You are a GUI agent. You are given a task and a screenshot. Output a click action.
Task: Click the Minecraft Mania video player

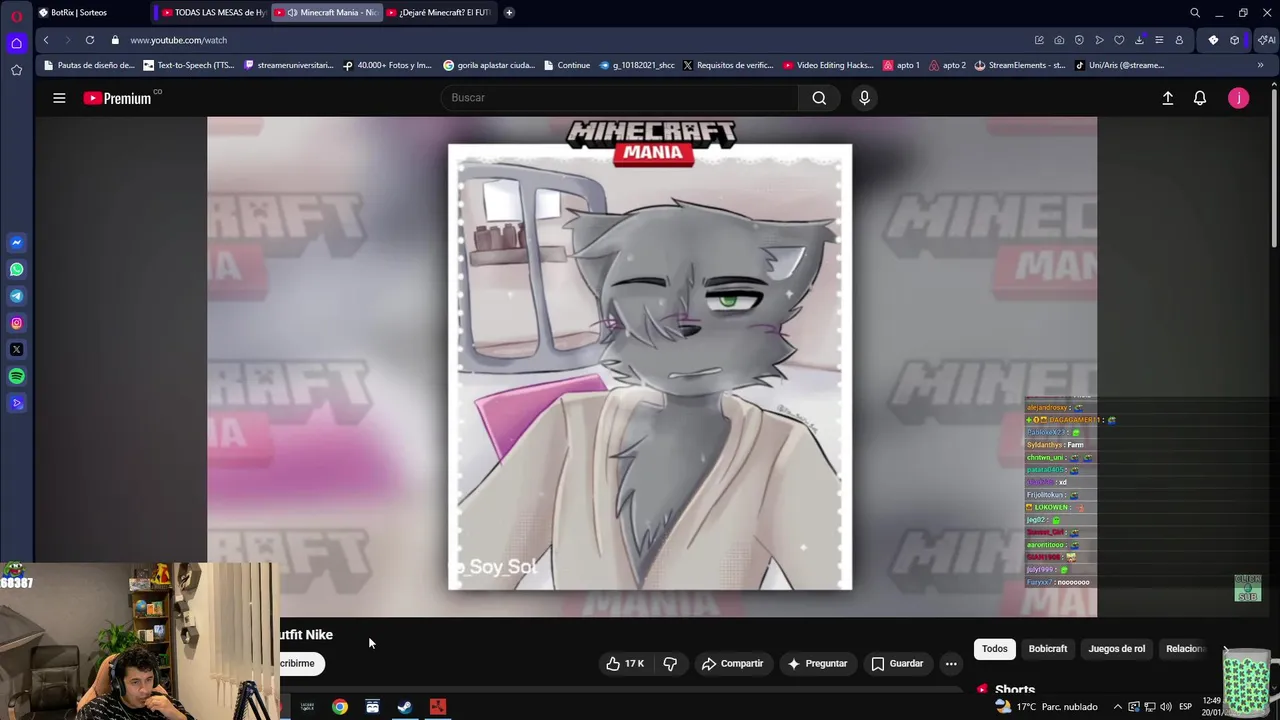(x=652, y=367)
